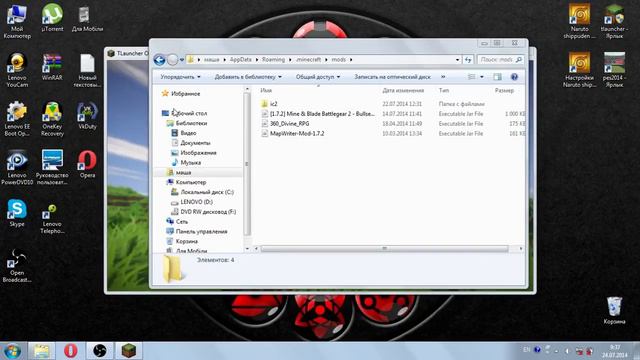
Task: Select LENOVO (D:) drive in tree
Action: 192,202
